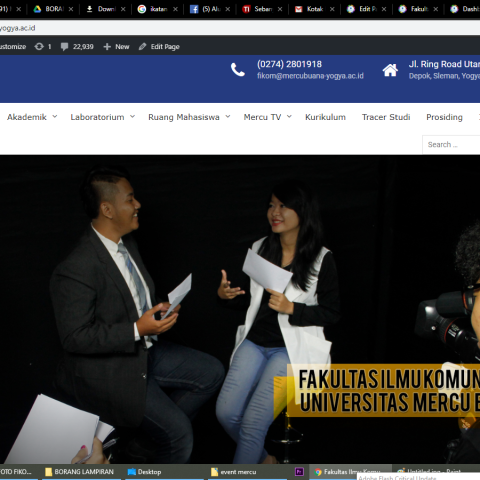
Task: Expand the Akademik dropdown chevron
Action: tap(55, 116)
